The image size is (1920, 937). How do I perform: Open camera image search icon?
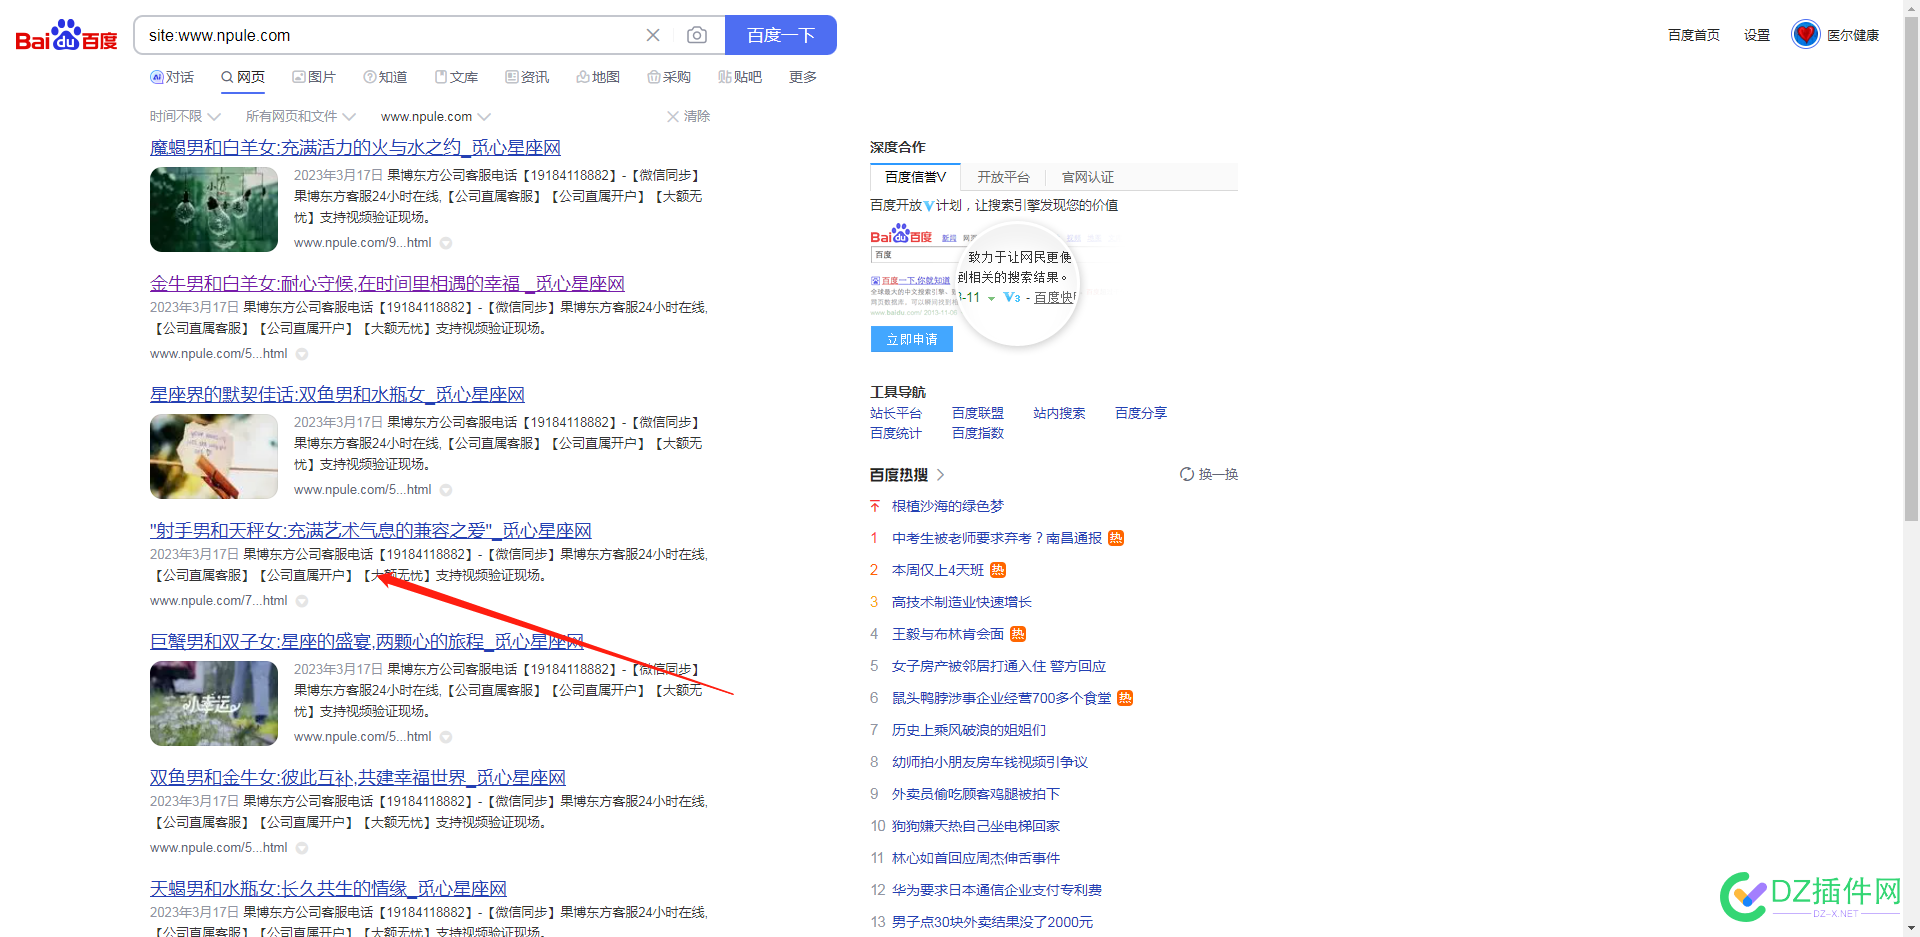pos(697,35)
